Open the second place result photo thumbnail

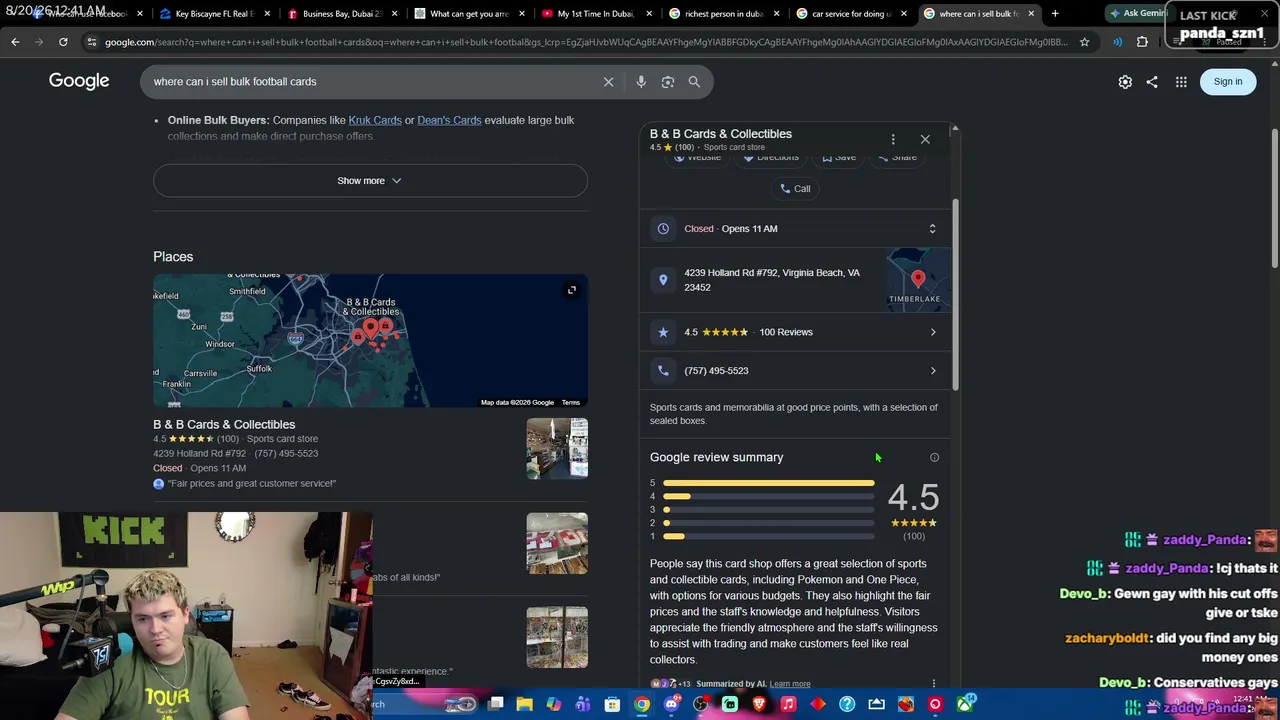coord(557,543)
